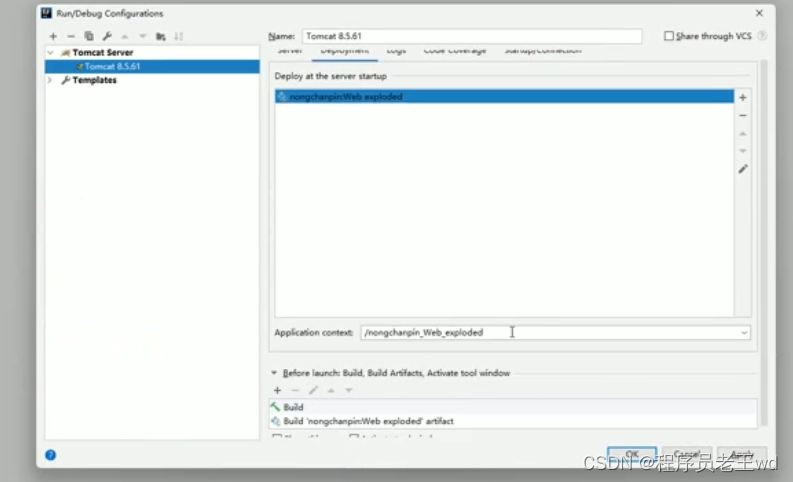Edit selected deployment artifact pencil icon
Screen dimensions: 793x482
pos(742,169)
